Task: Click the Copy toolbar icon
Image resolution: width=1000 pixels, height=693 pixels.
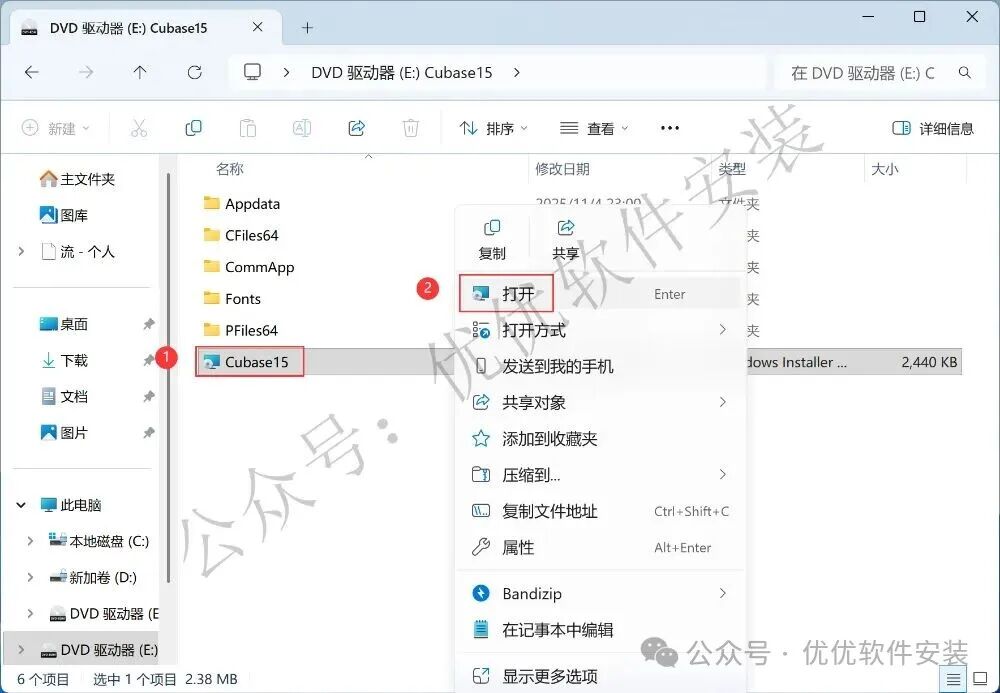Action: click(193, 128)
